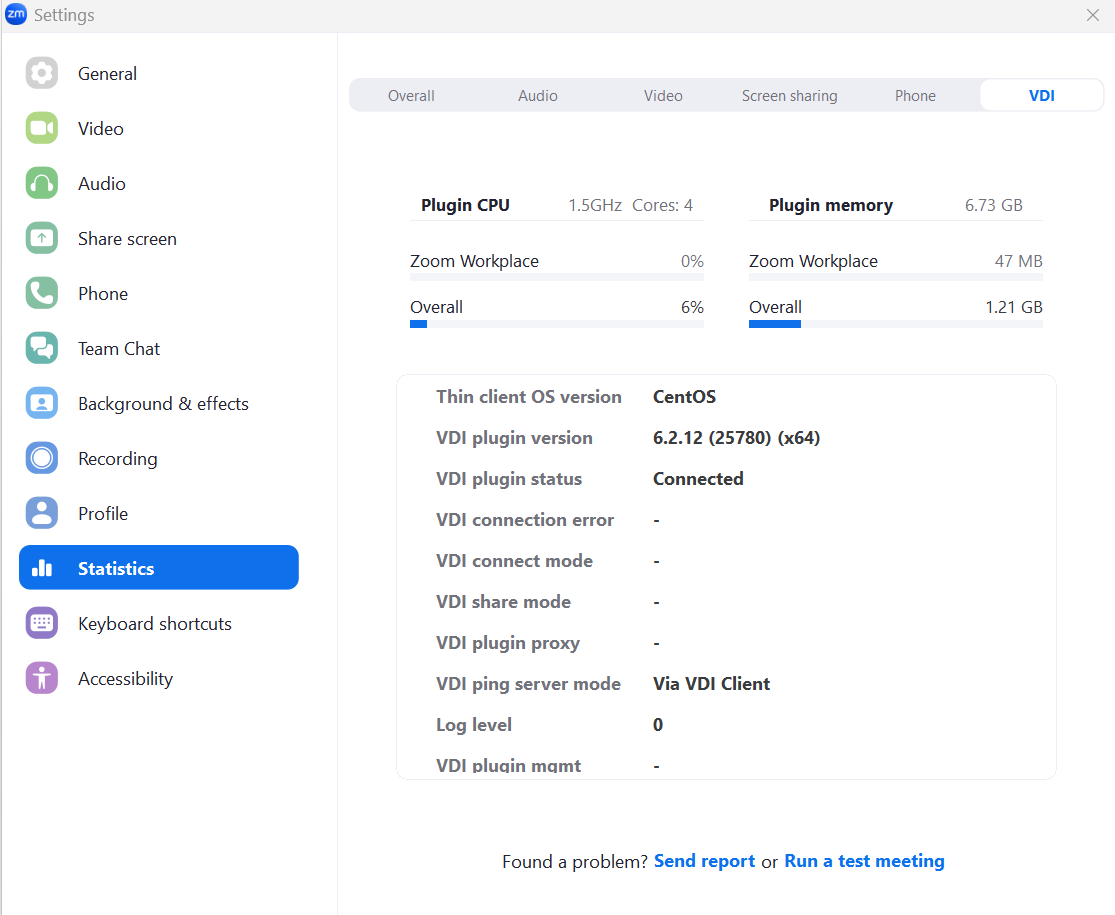
Task: Click the Phone handset icon
Action: [x=41, y=294]
